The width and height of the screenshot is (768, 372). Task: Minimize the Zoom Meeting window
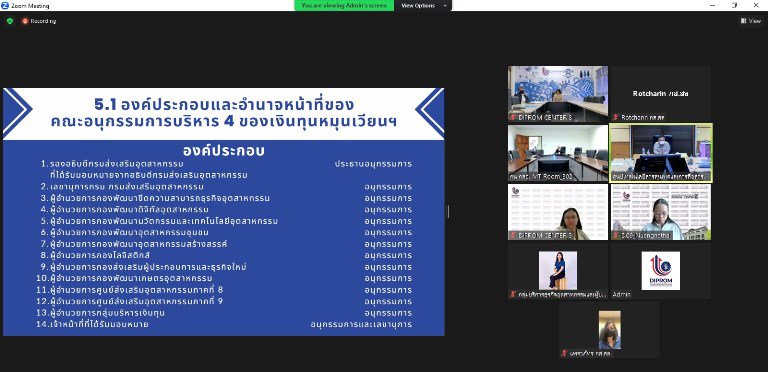(712, 5)
